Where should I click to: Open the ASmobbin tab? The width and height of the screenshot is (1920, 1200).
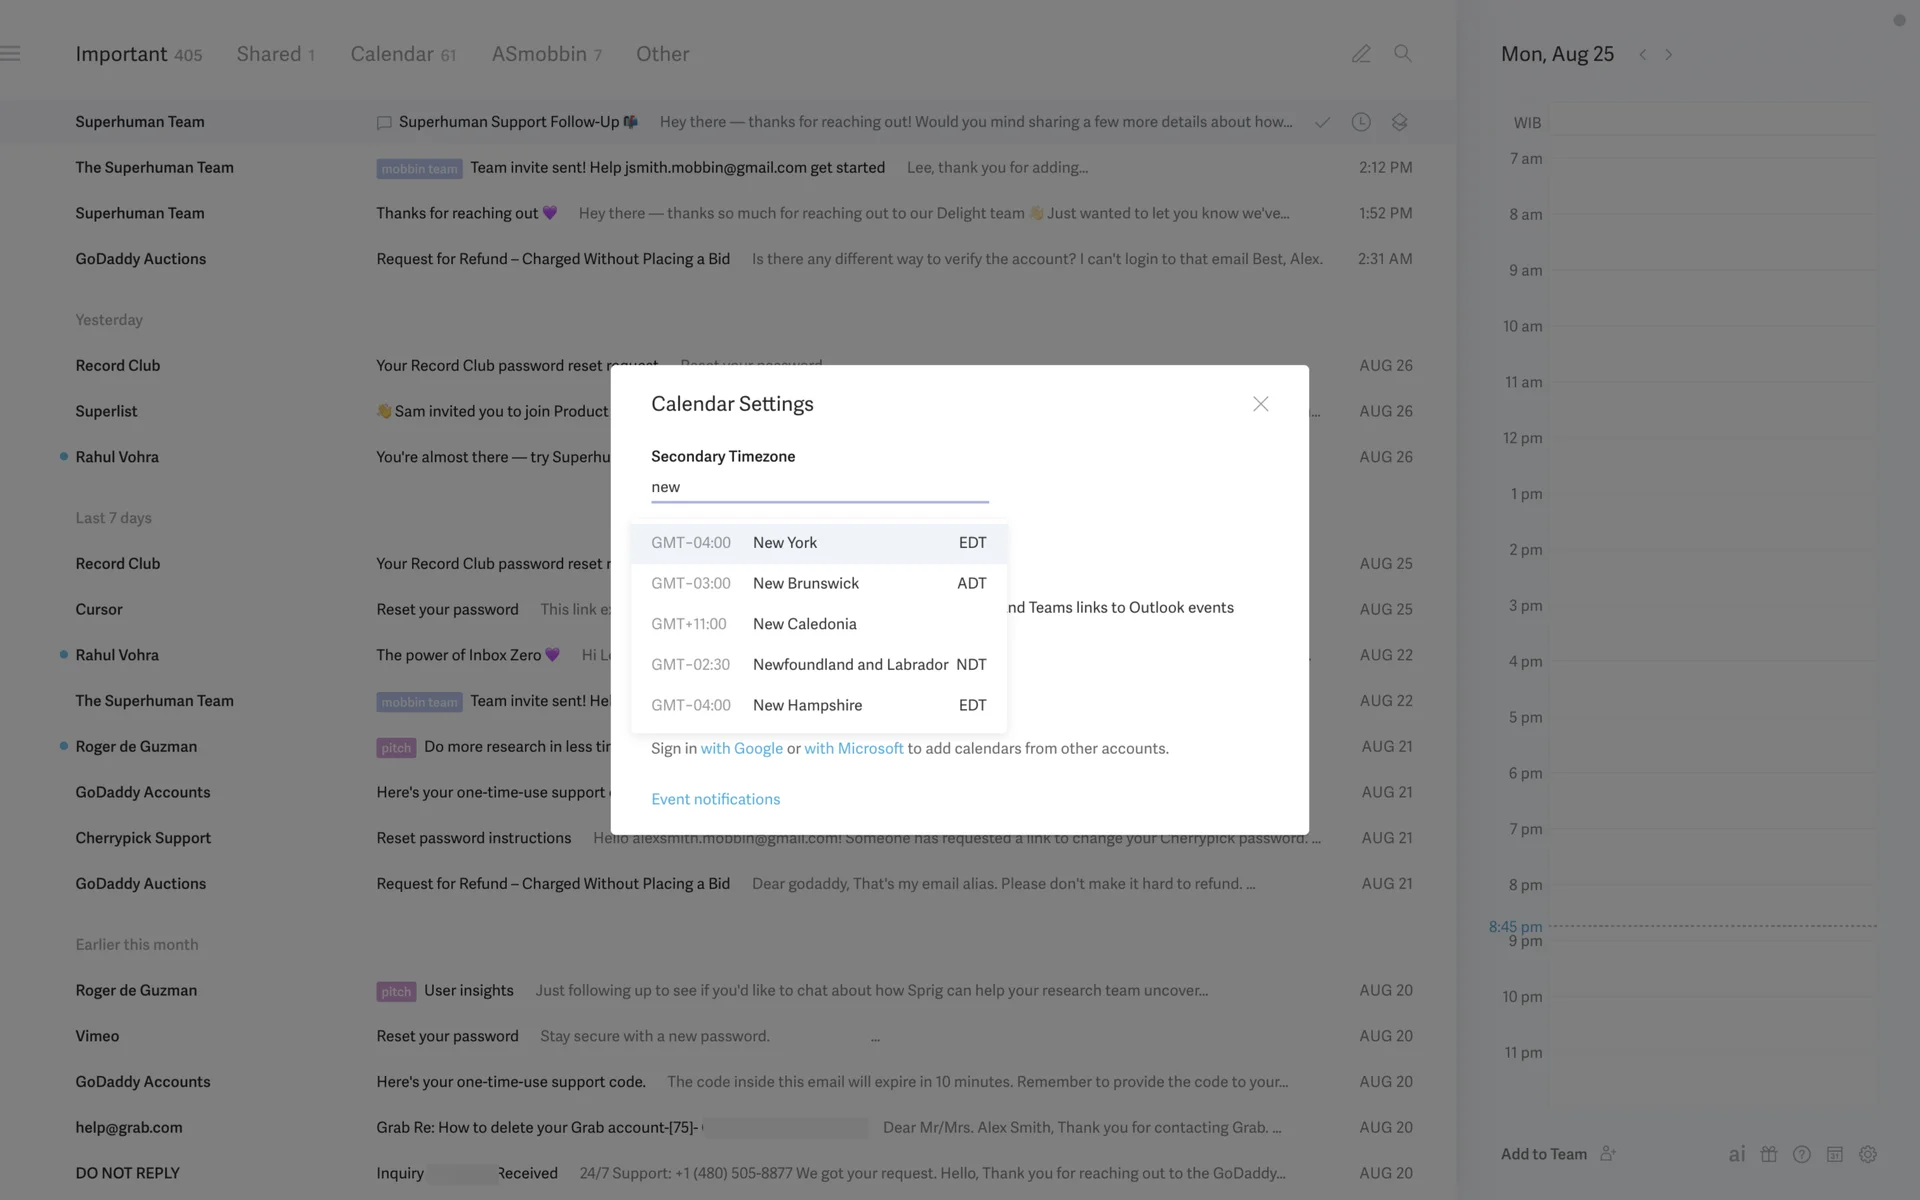coord(546,54)
